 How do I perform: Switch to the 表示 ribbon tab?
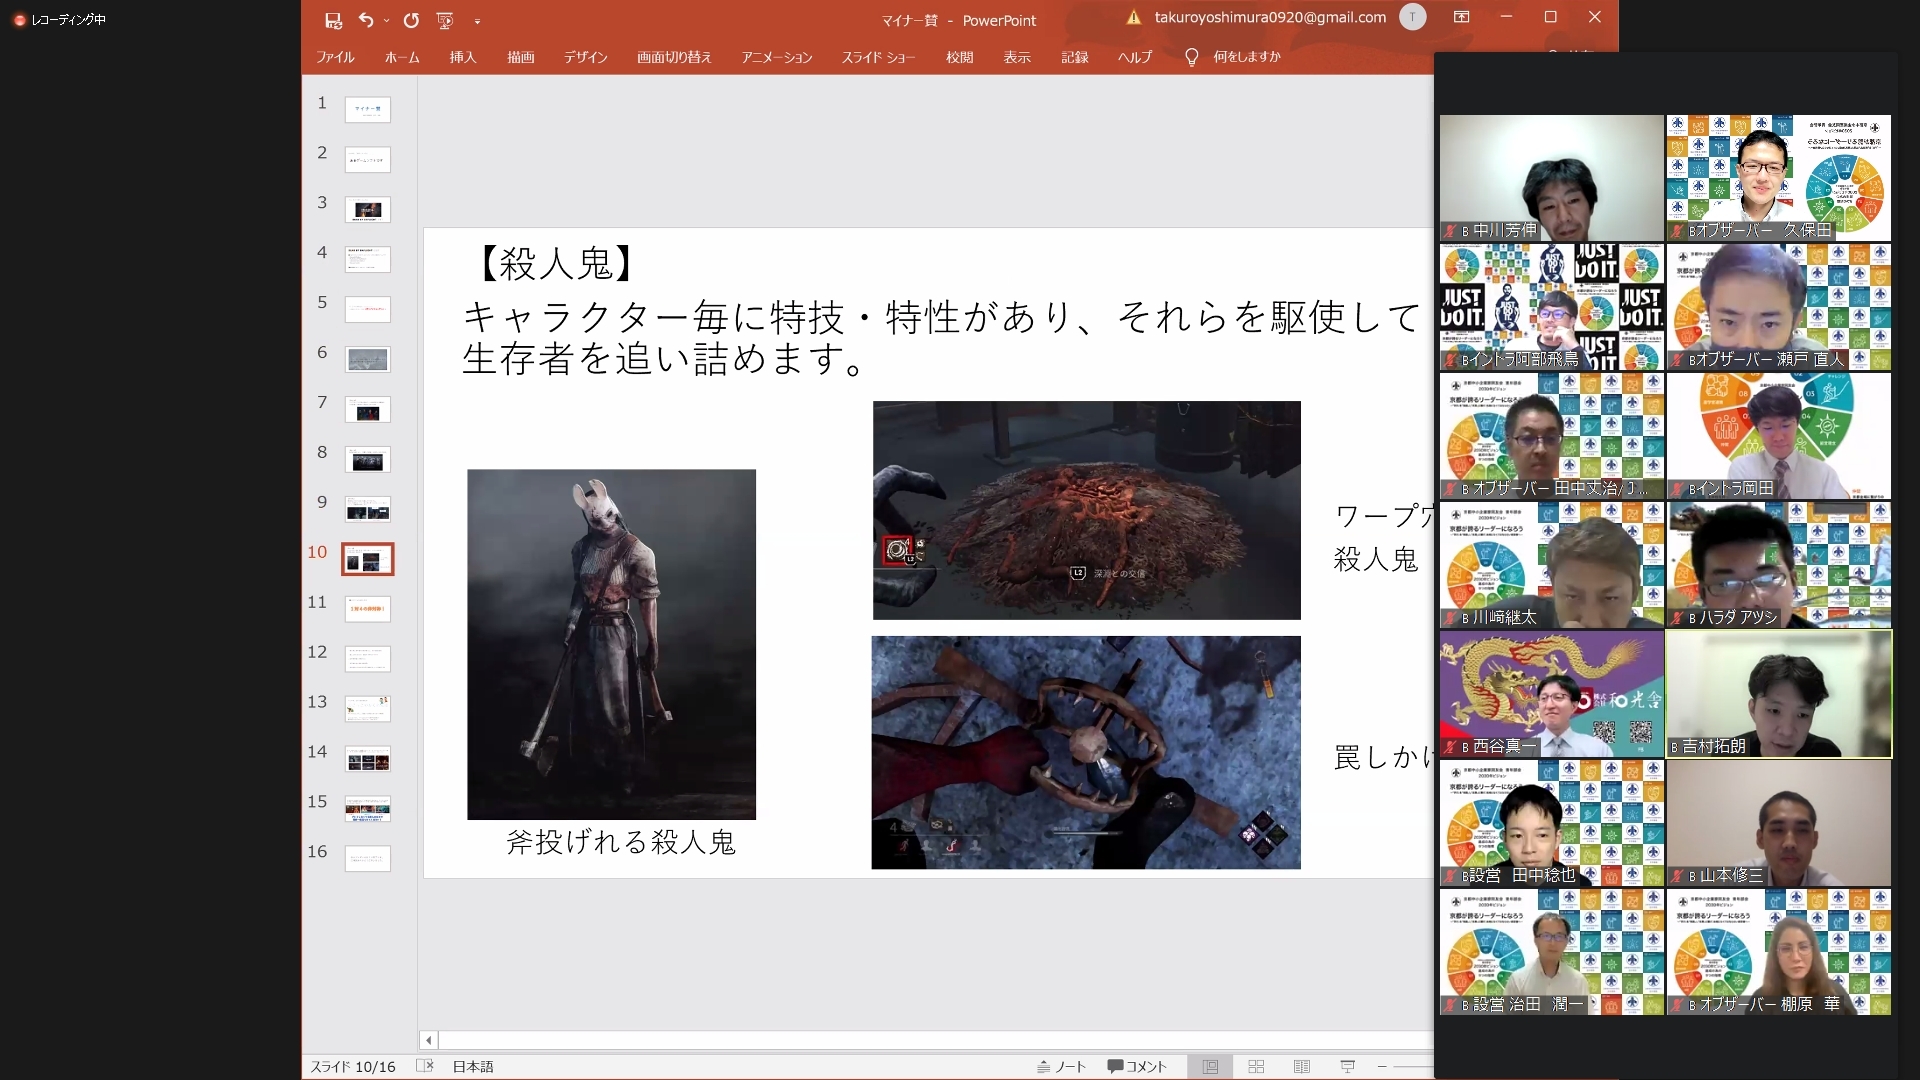1017,57
